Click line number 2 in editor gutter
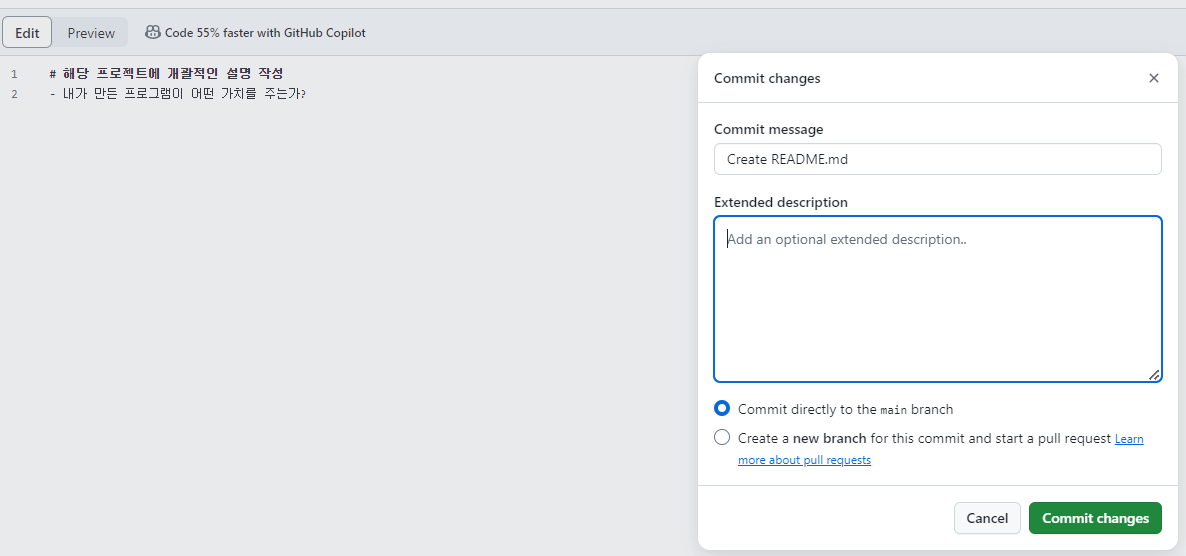This screenshot has height=556, width=1186. (x=14, y=94)
